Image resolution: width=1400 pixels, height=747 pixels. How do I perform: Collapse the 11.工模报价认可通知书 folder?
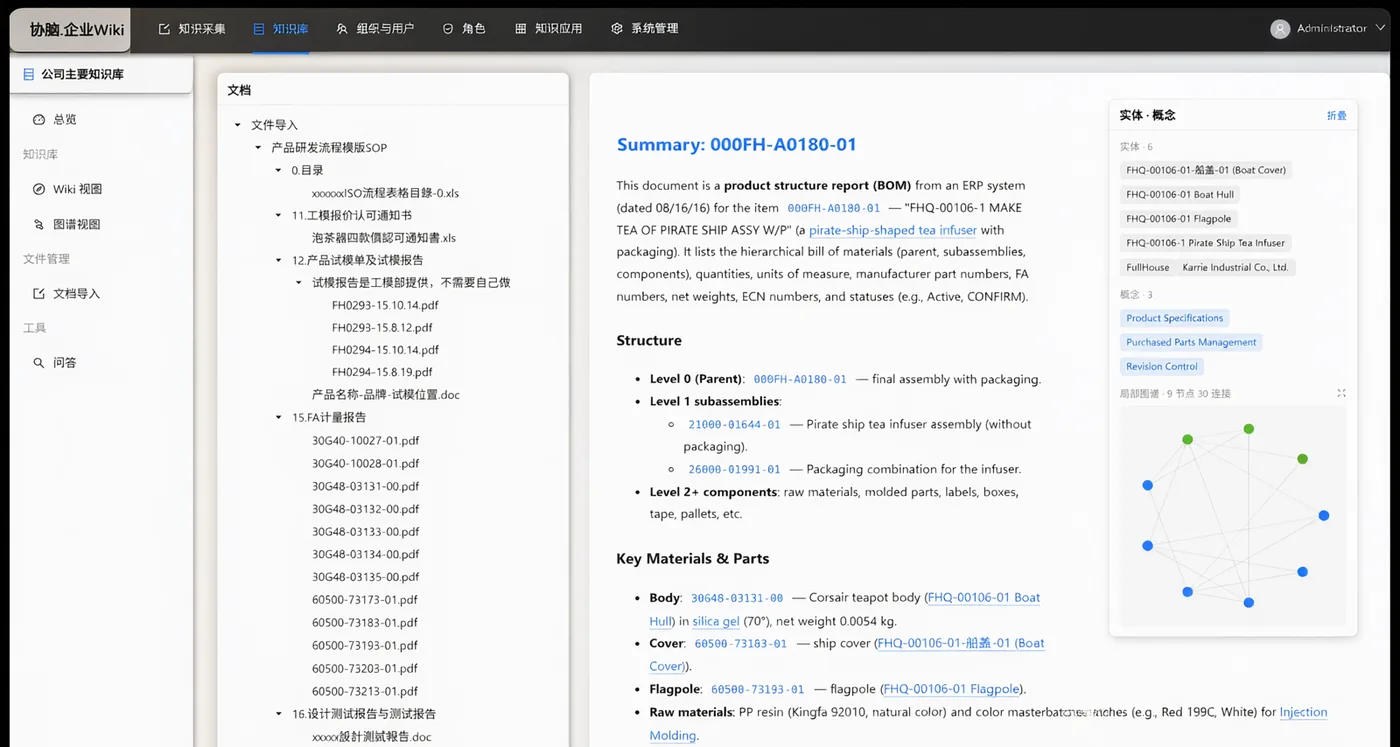pos(279,215)
